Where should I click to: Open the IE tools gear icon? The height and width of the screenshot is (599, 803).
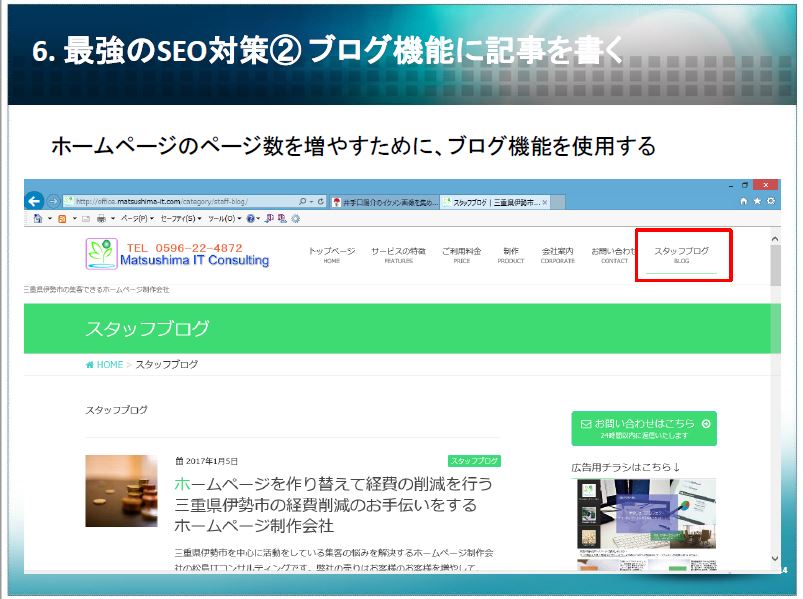tap(770, 201)
